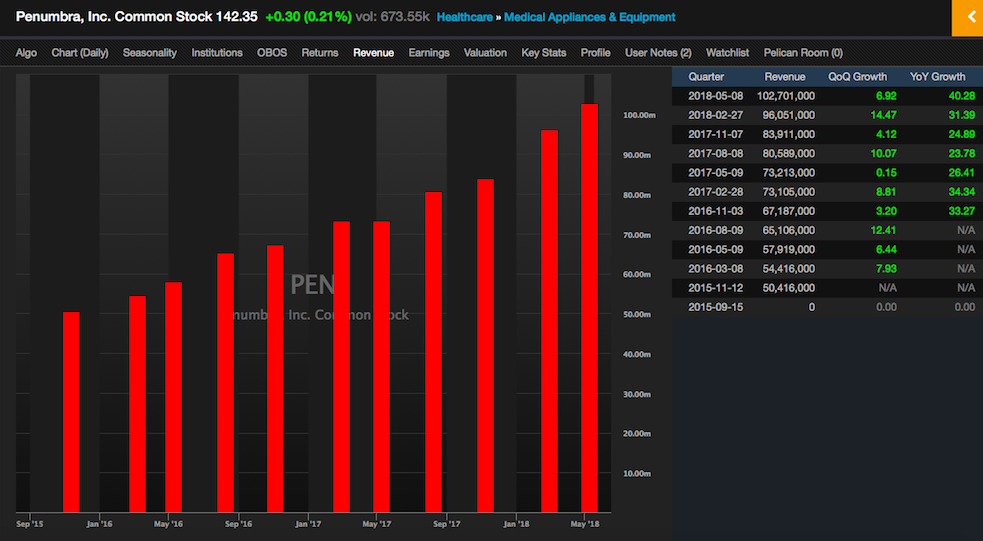Screen dimensions: 983x541
Task: Open Pelican Room (0) tab
Action: [x=803, y=53]
